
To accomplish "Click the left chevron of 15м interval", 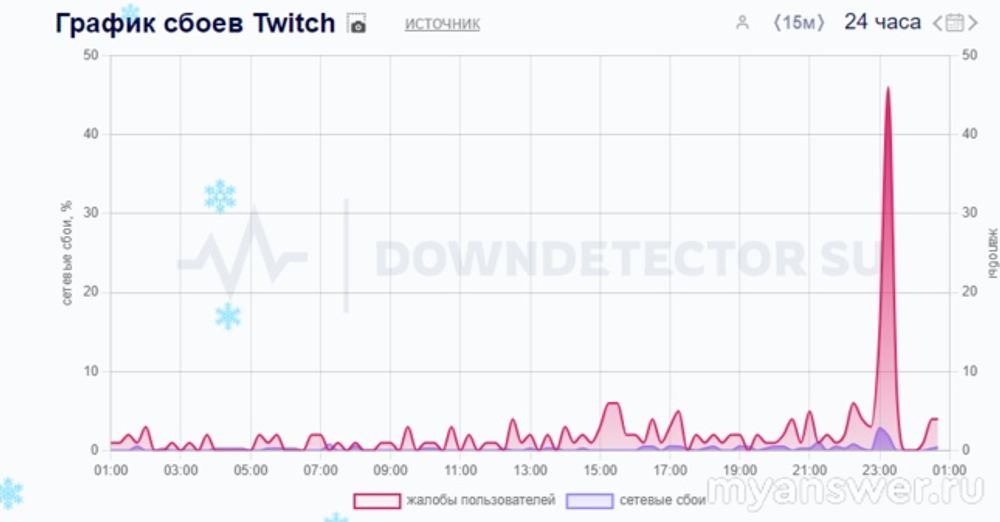I will pyautogui.click(x=777, y=23).
